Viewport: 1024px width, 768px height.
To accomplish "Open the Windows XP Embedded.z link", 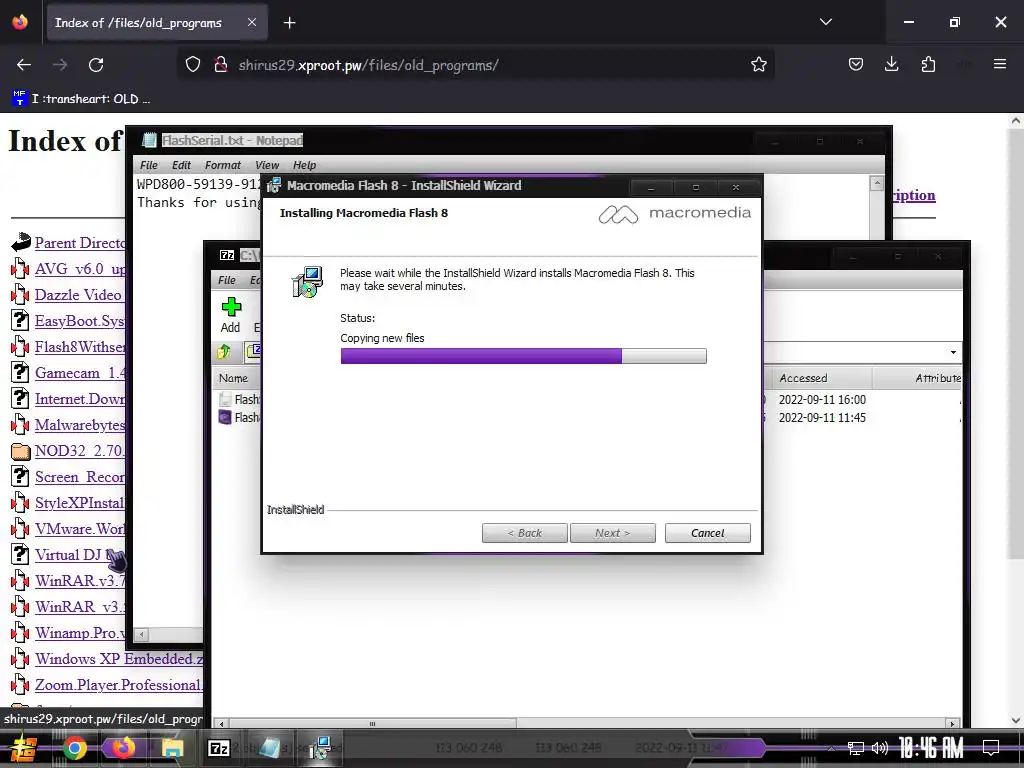I will (118, 659).
